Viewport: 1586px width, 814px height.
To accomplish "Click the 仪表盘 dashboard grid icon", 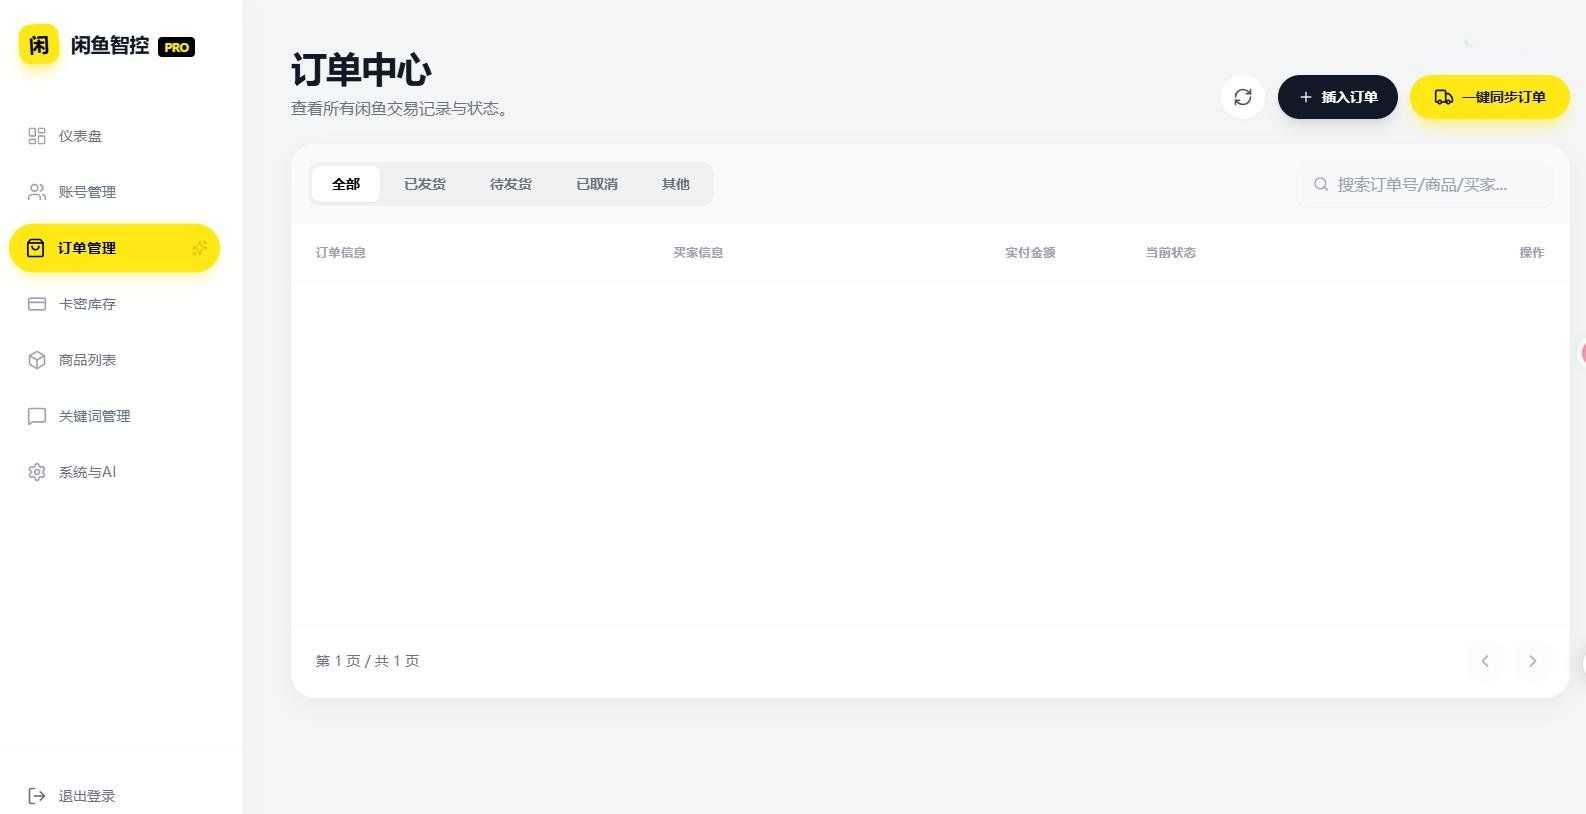I will point(37,136).
